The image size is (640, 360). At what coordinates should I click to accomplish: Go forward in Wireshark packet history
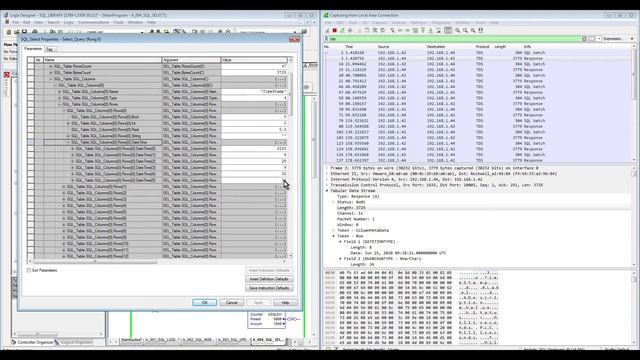pos(407,31)
